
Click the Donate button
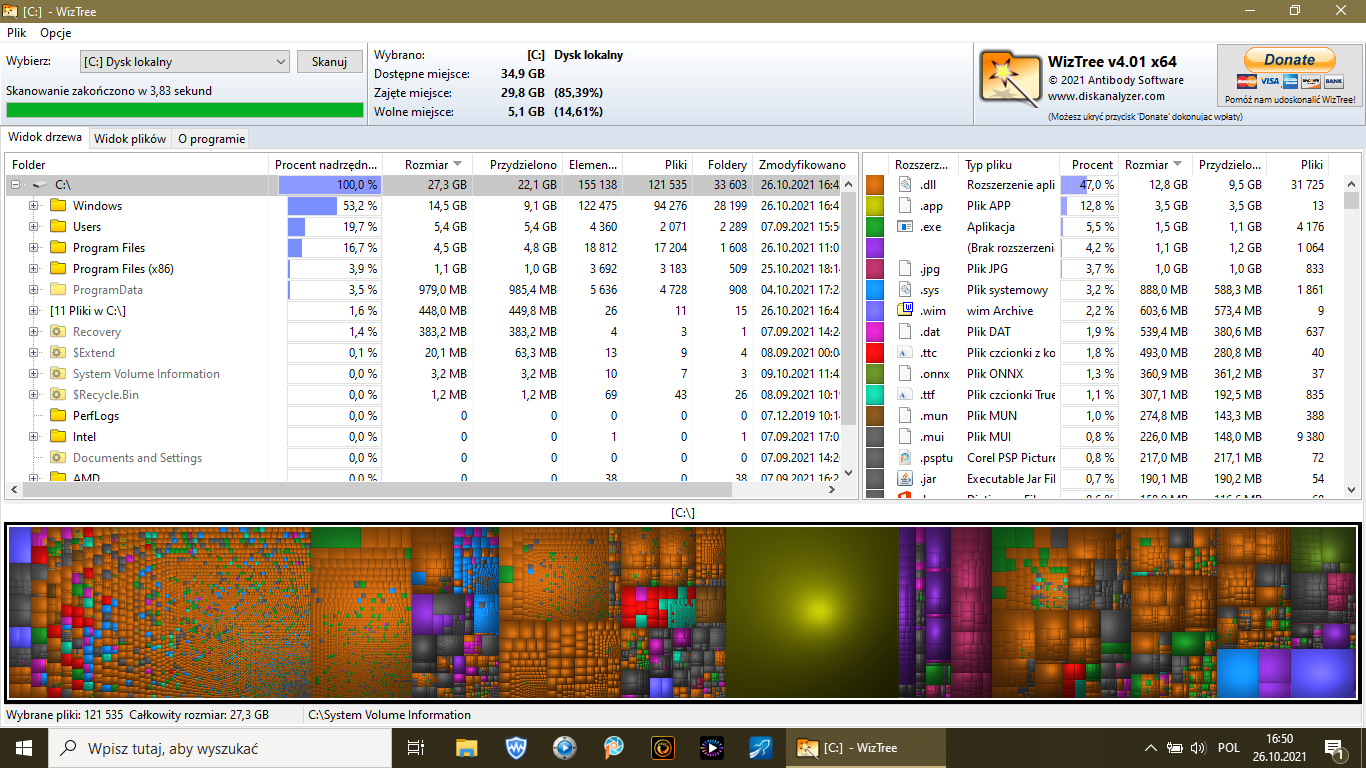click(1289, 60)
